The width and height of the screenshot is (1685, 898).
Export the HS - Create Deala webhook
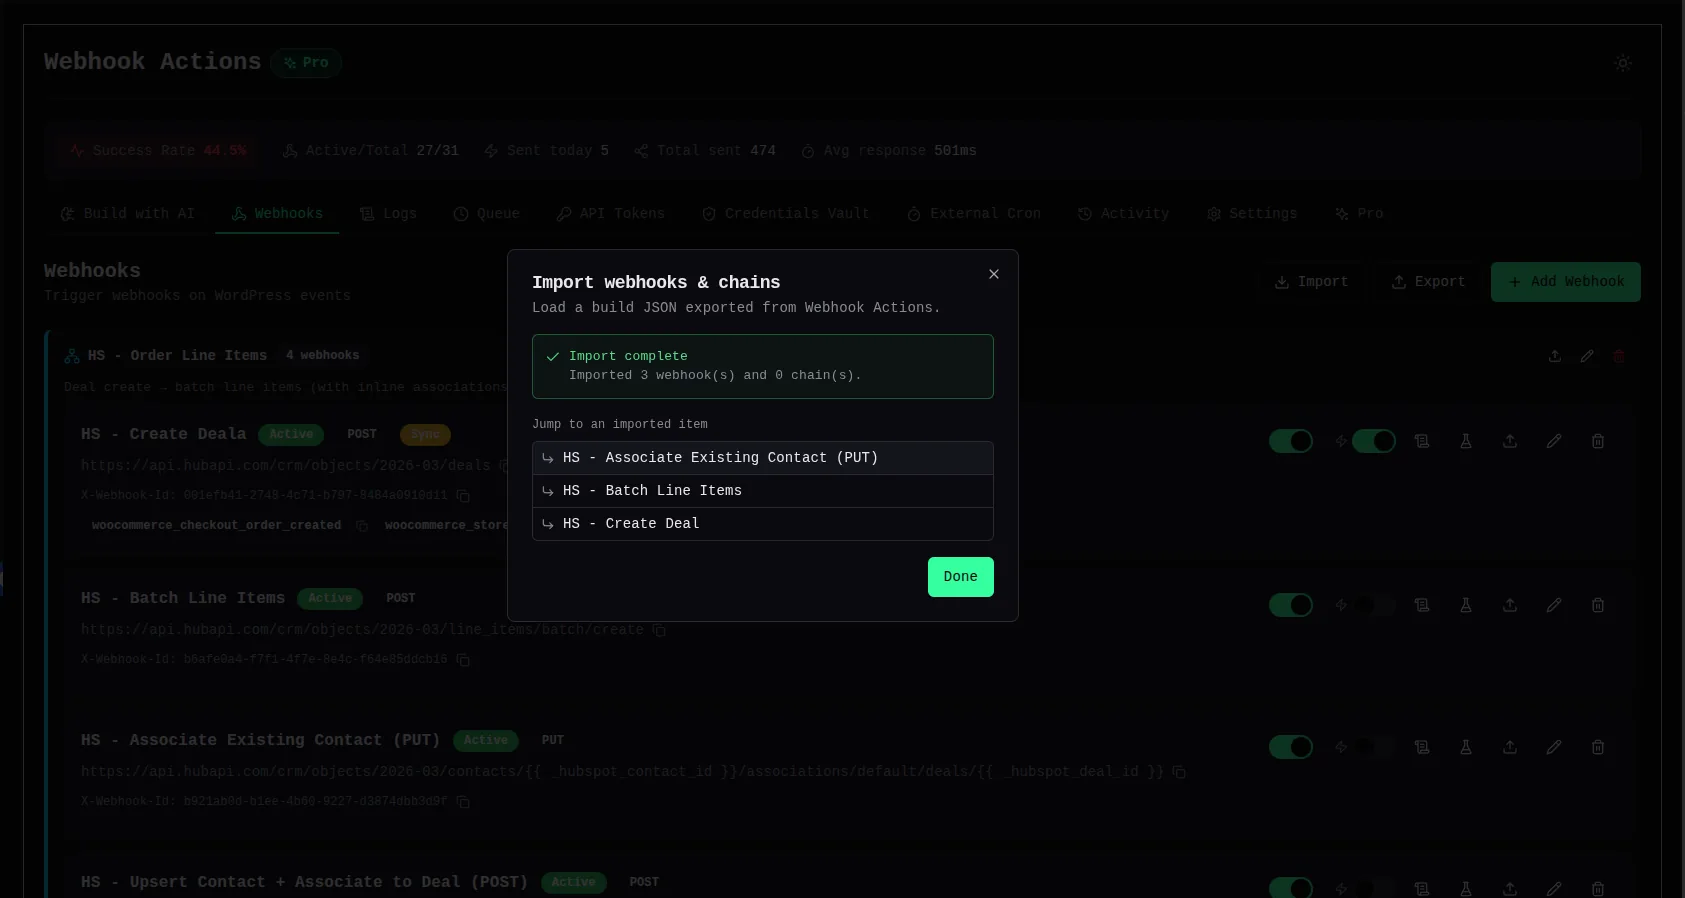point(1510,441)
